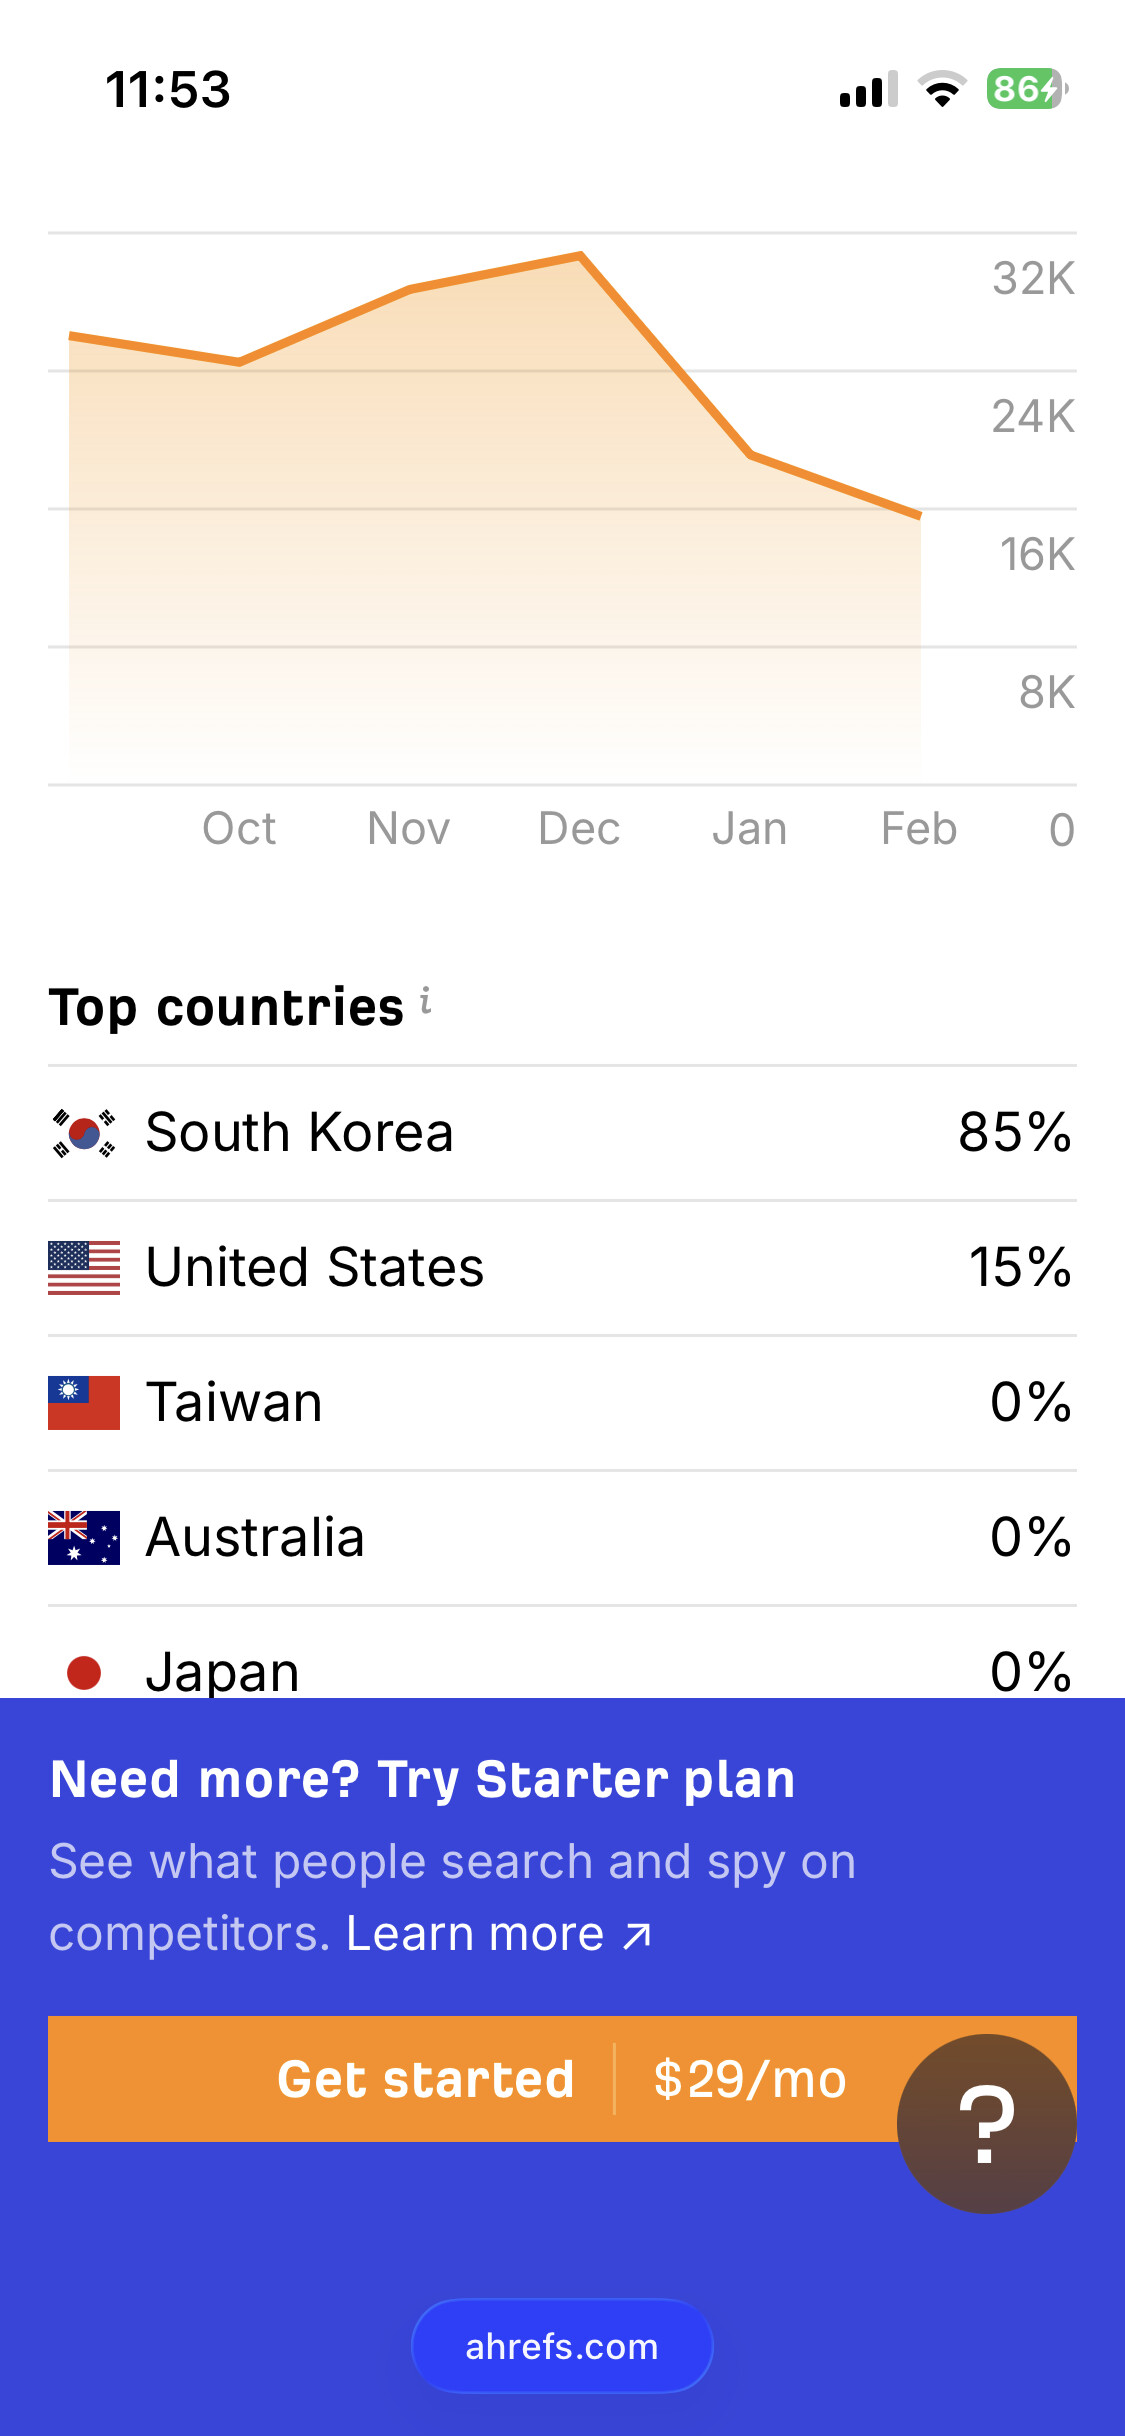Viewport: 1125px width, 2436px height.
Task: Tap the chart peak at Dec
Action: [x=580, y=256]
